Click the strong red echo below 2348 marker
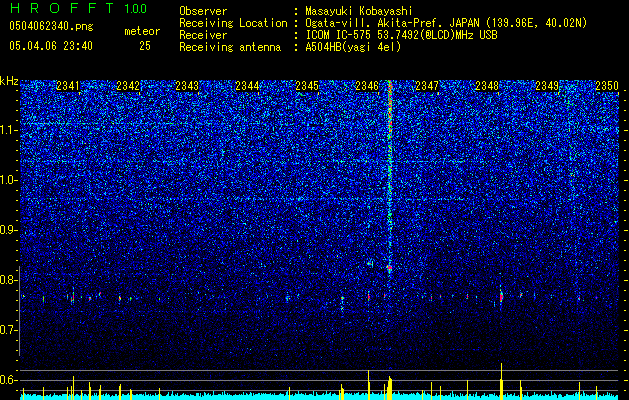 pyautogui.click(x=501, y=296)
